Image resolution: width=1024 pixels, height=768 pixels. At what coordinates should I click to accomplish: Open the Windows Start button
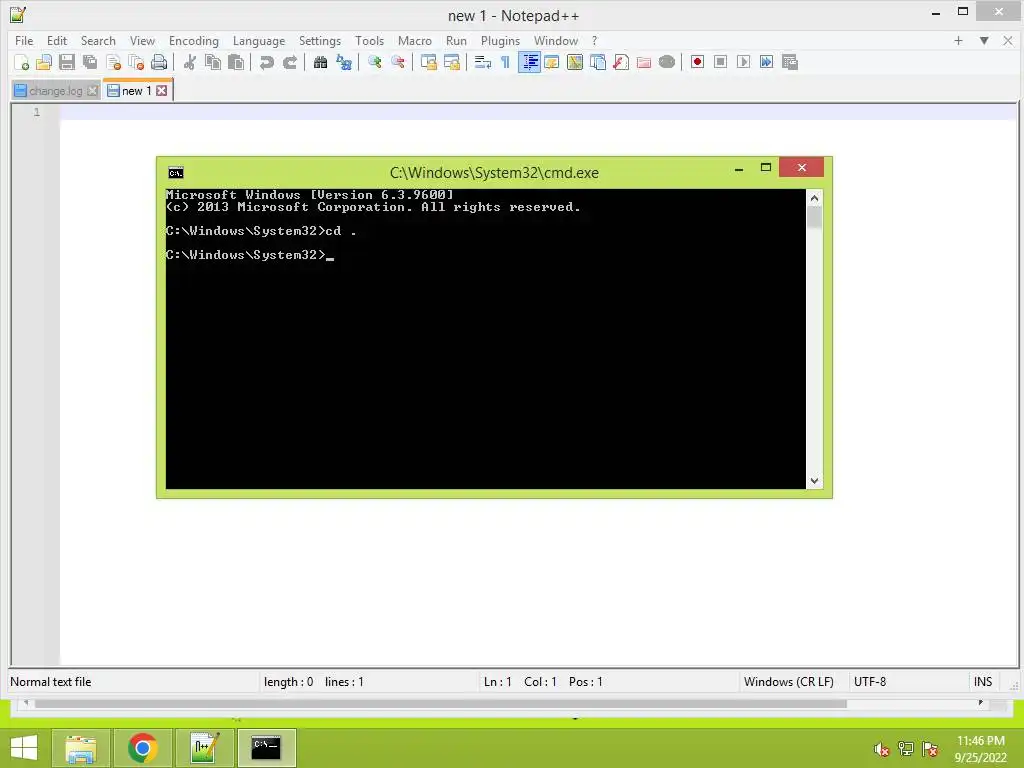tap(24, 748)
